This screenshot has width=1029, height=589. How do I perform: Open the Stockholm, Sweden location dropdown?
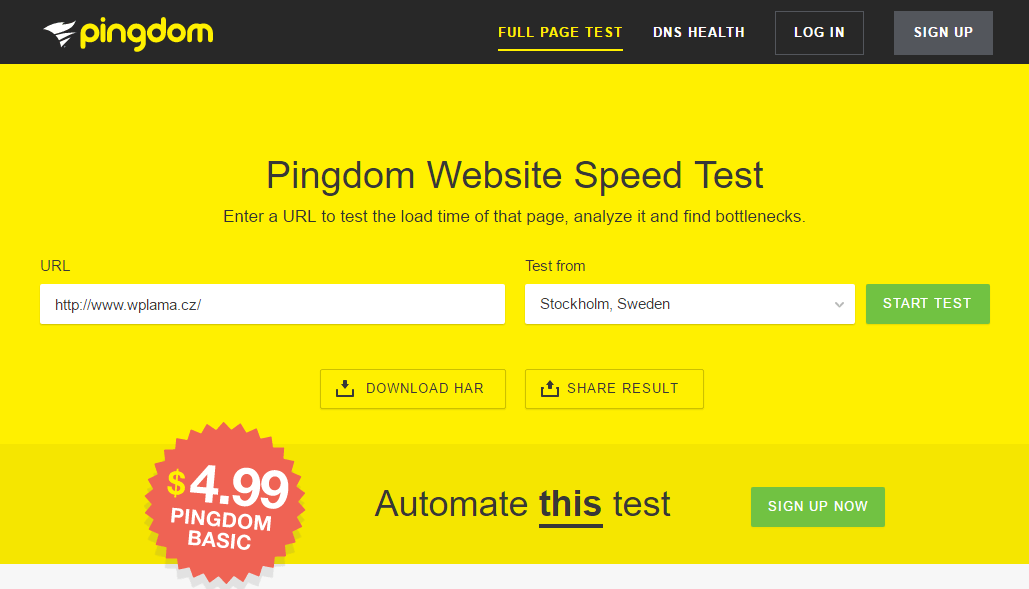[690, 304]
